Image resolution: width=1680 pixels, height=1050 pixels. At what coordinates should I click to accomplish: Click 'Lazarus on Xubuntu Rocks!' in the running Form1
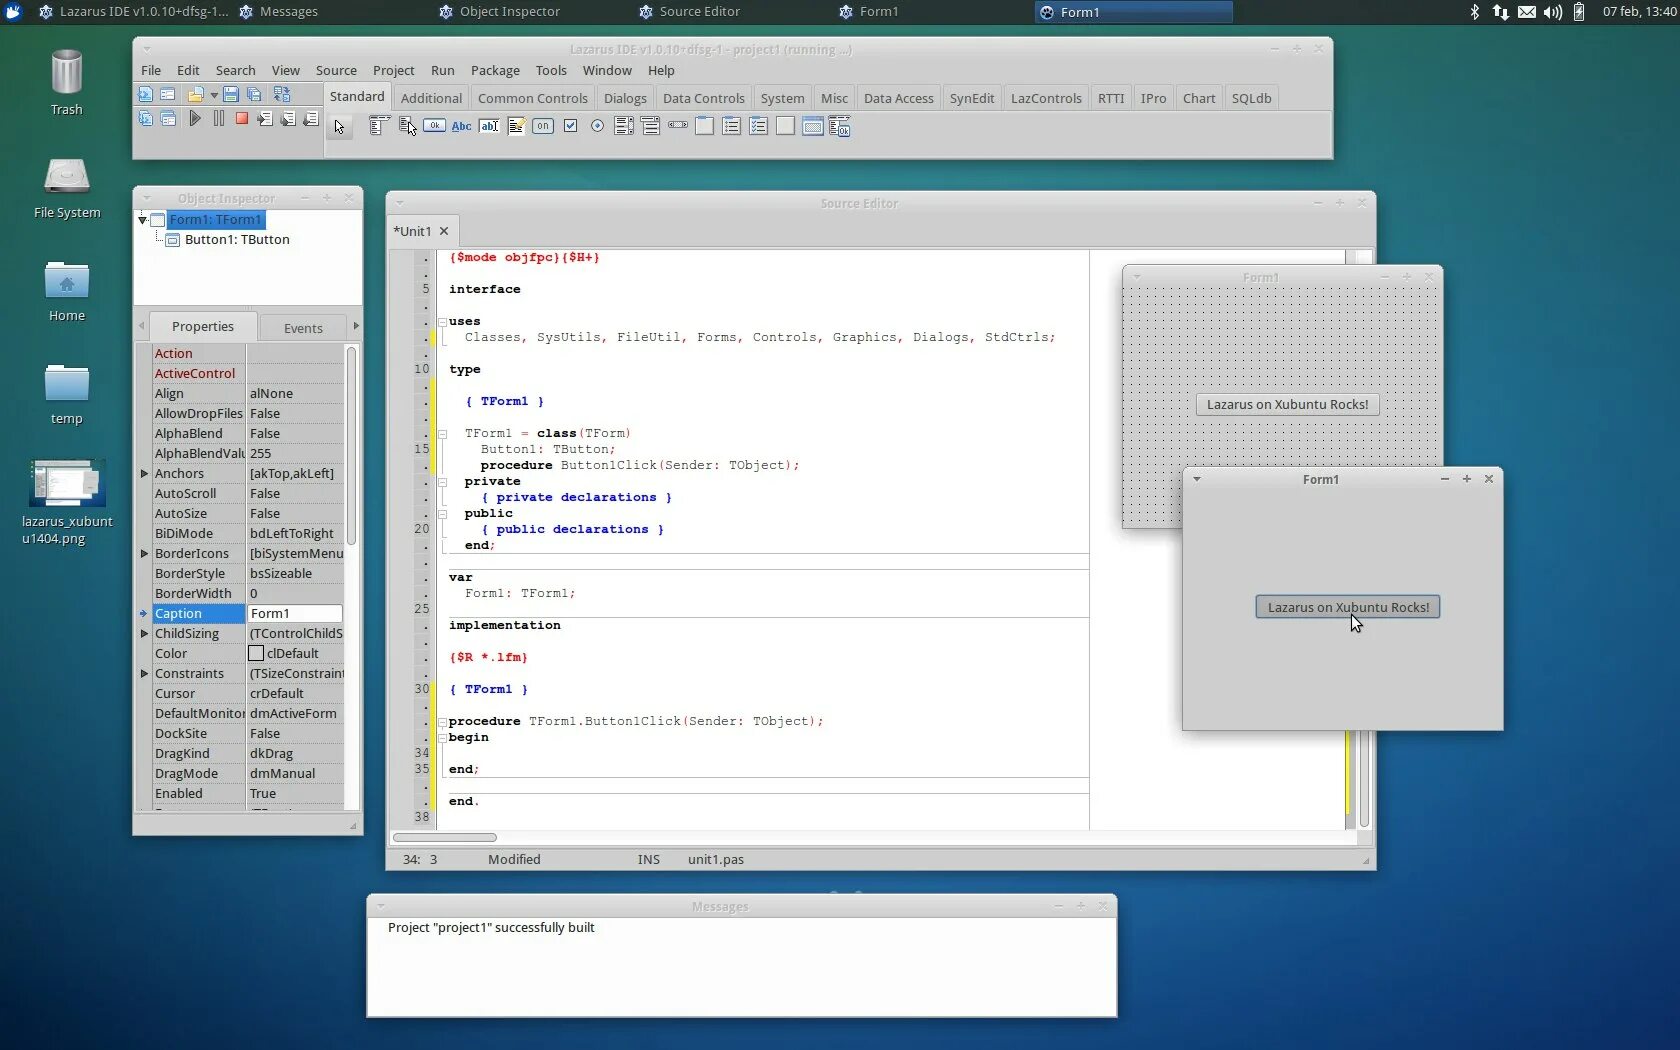1348,607
